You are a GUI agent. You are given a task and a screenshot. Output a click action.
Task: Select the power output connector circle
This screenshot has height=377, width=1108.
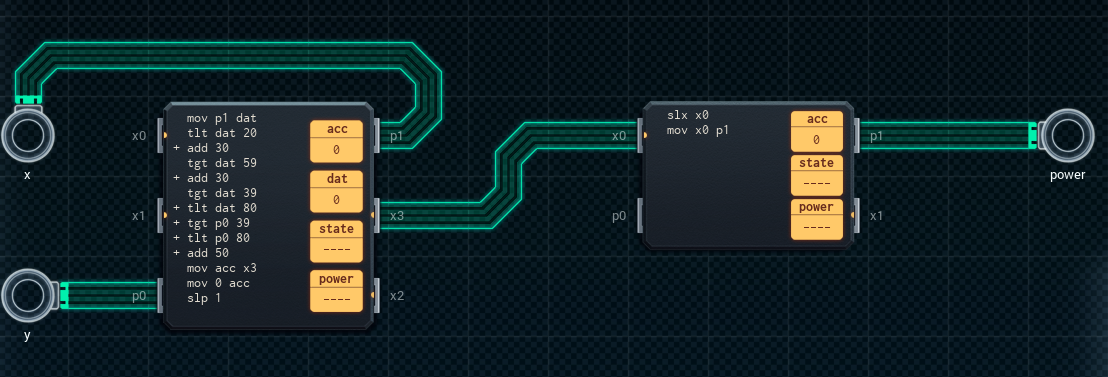[x=1068, y=135]
